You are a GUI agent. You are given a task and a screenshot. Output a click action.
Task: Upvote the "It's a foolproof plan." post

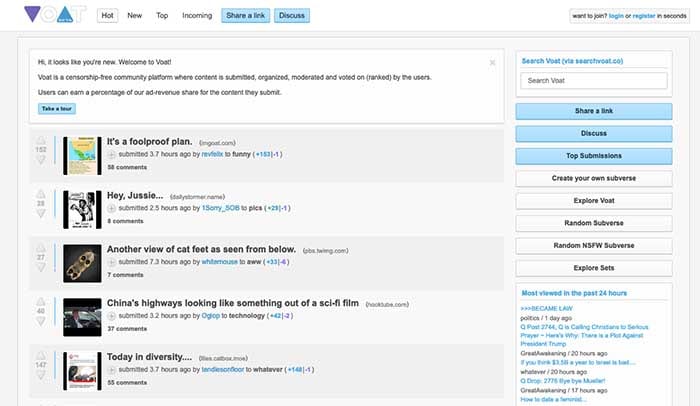click(41, 140)
